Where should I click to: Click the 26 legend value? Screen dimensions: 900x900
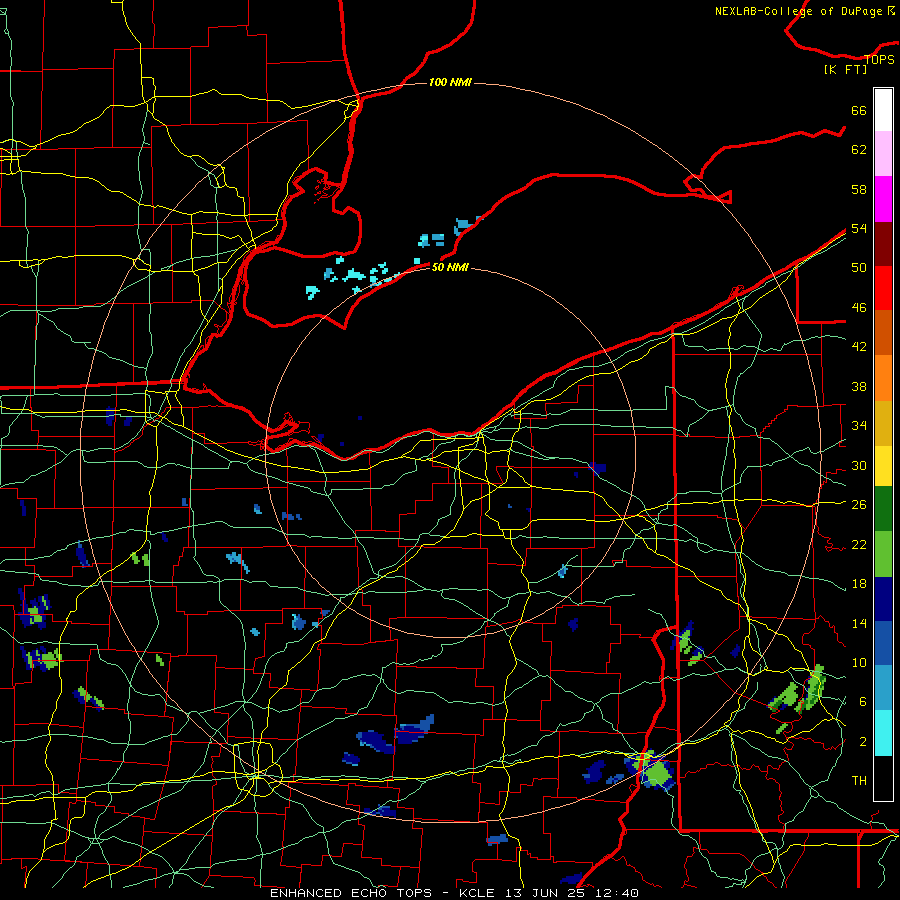(x=859, y=505)
